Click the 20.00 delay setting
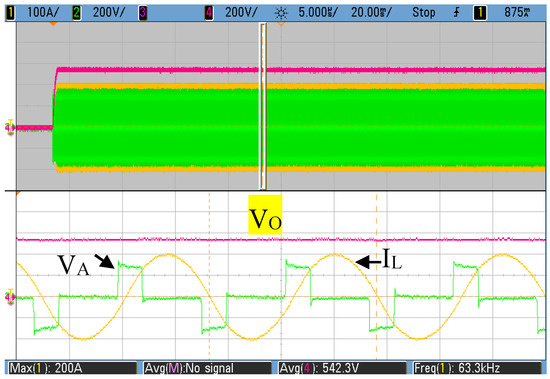This screenshot has height=379, width=550. click(x=371, y=13)
